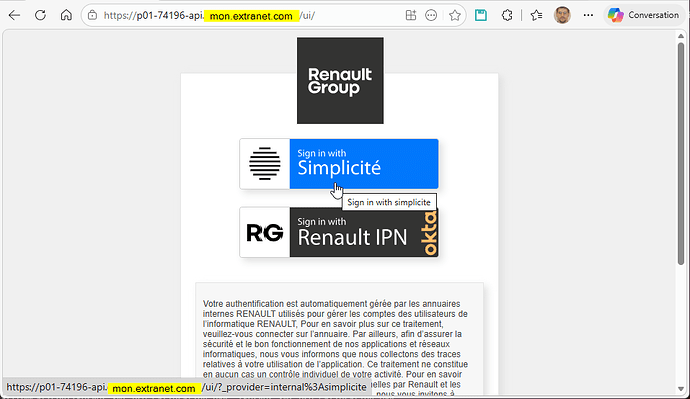Screen dimensions: 690x399
Task: Open the browser home page
Action: tap(66, 15)
